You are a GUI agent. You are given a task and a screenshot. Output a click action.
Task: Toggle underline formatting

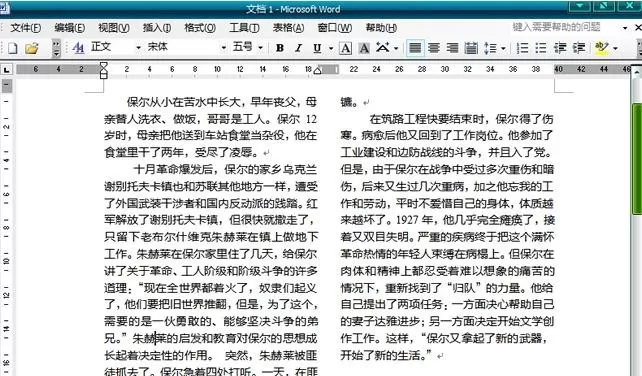point(317,48)
